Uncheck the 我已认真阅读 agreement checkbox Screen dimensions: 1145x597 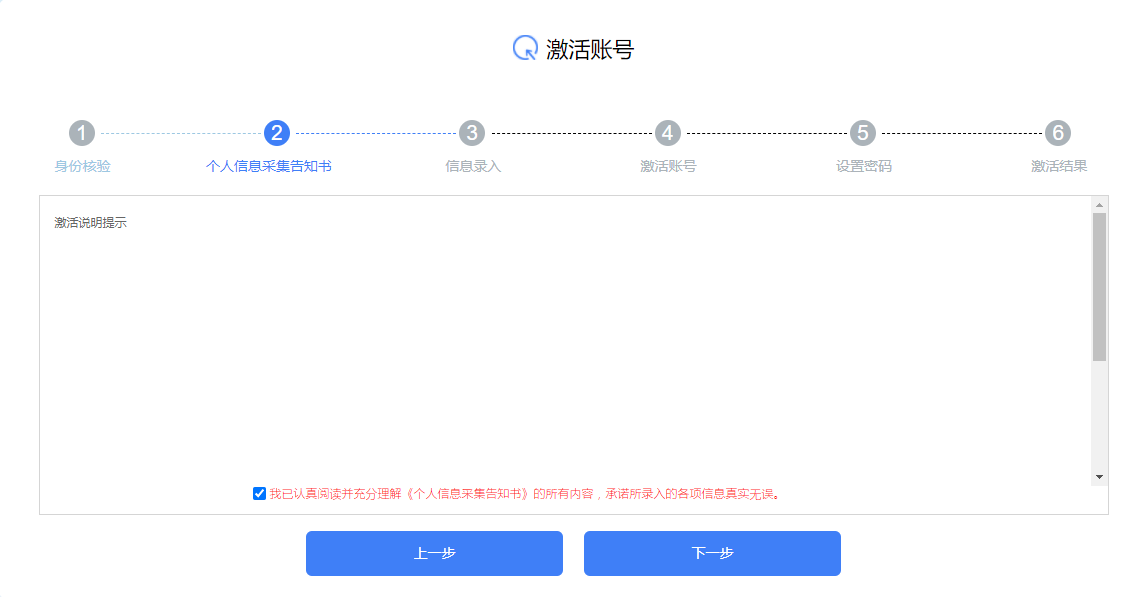(x=259, y=494)
